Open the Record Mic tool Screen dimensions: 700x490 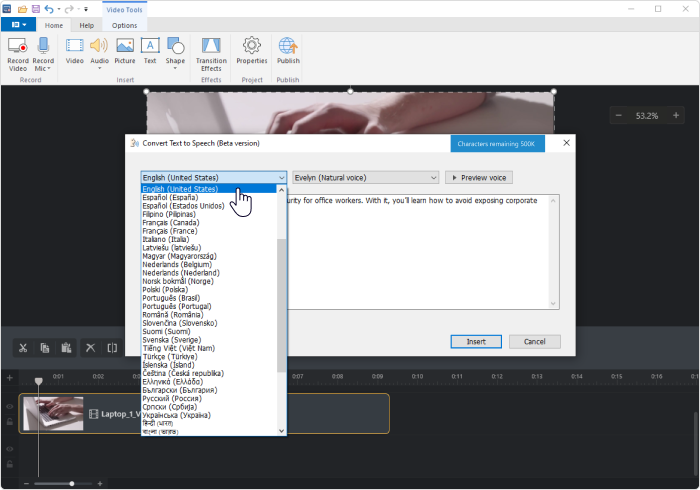point(43,54)
